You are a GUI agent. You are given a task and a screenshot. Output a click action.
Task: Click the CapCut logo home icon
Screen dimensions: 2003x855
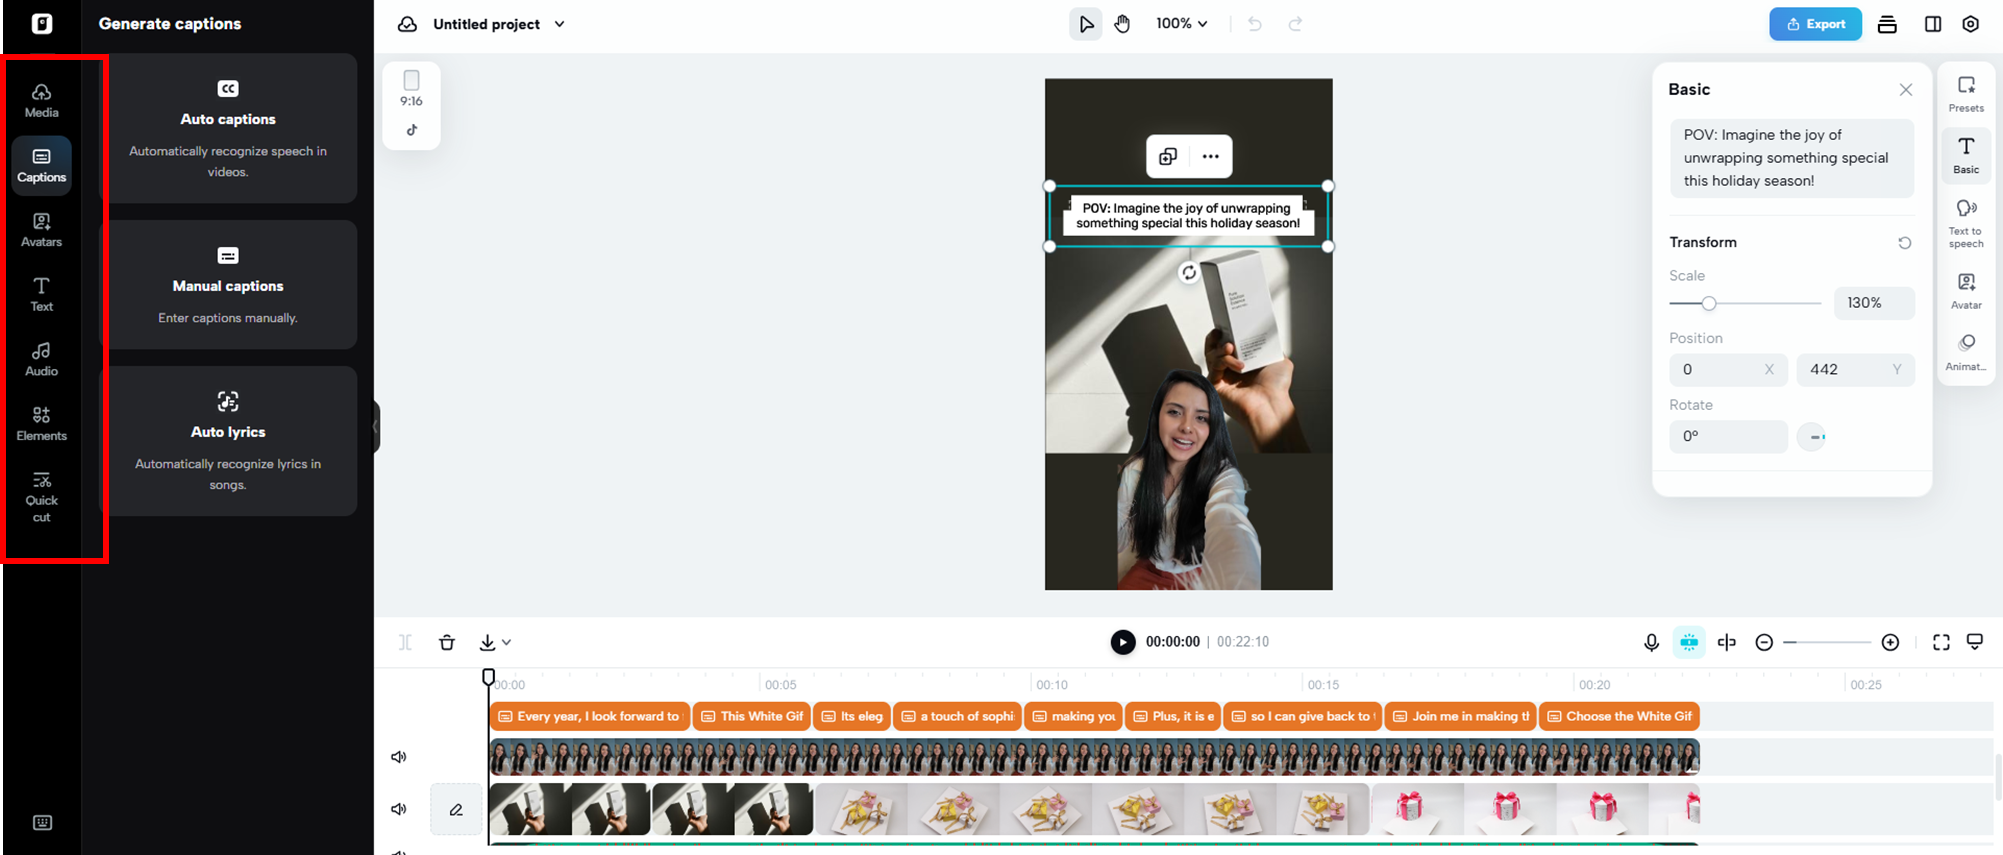coord(41,23)
